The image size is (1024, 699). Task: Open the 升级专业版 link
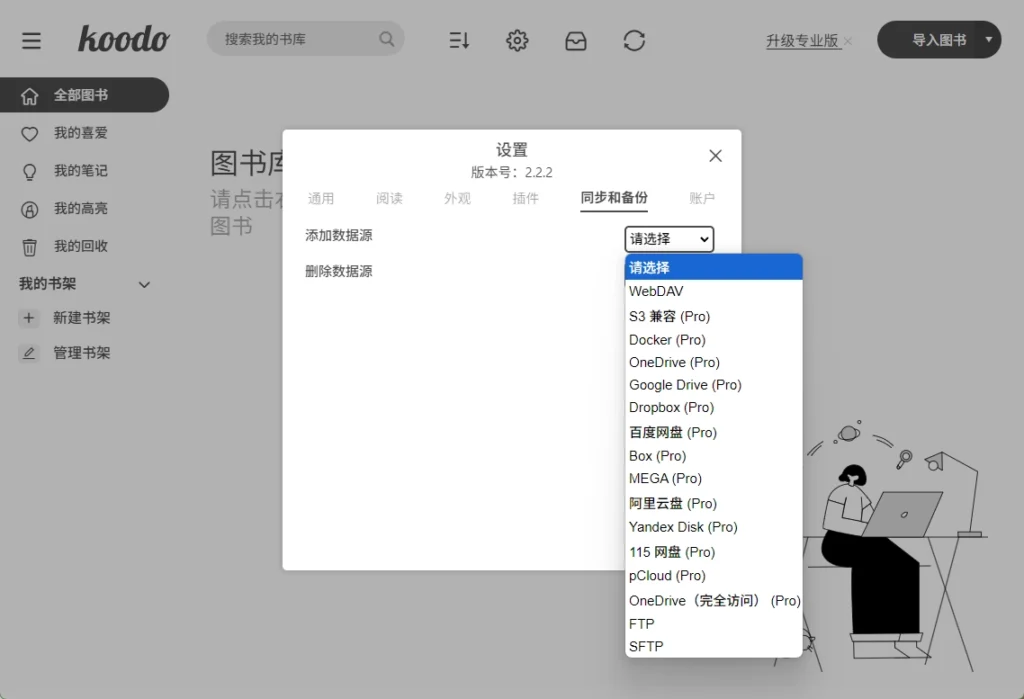coord(803,40)
